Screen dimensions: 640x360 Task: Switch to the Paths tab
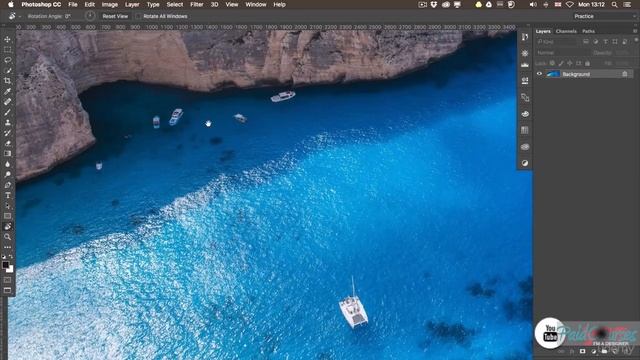click(x=589, y=31)
